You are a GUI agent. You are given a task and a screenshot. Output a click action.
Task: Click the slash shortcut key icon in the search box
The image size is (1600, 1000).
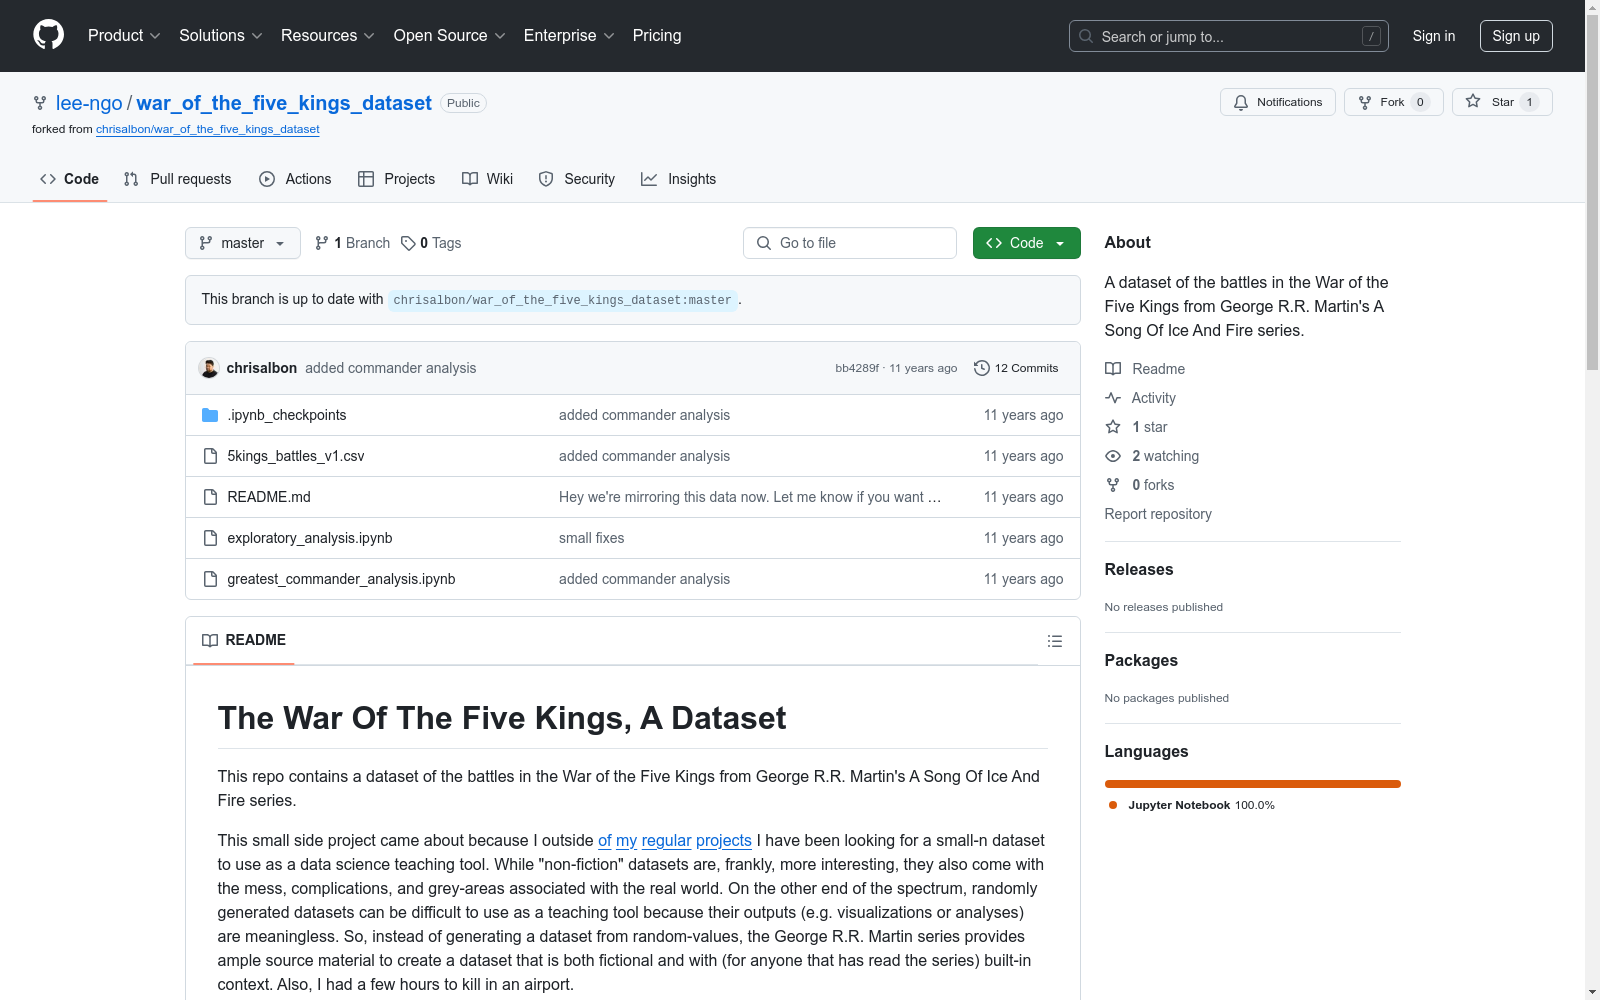tap(1371, 36)
